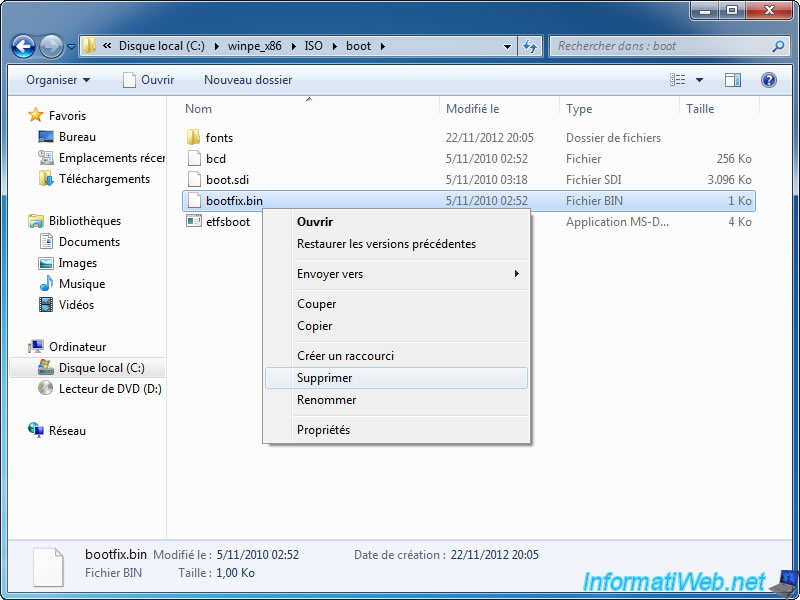800x600 pixels.
Task: Open Documents library
Action: pos(89,242)
